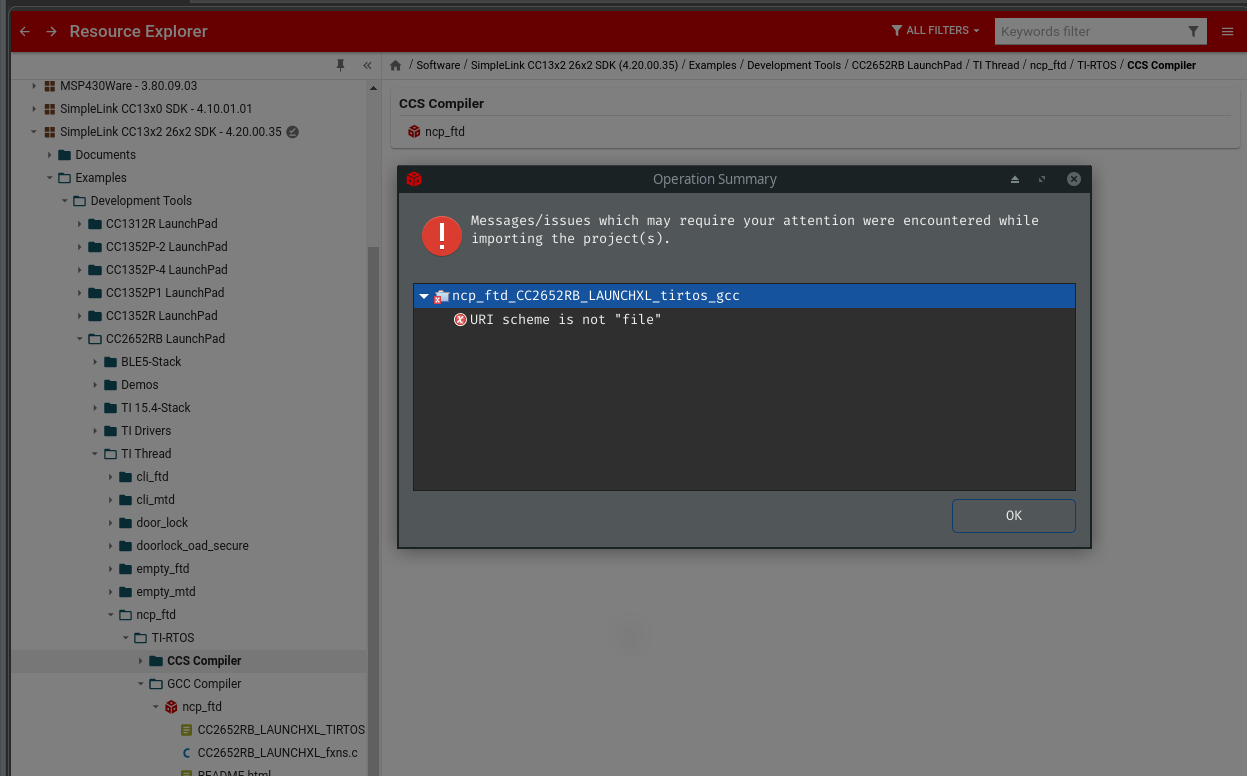Select CC1352P-4 LaunchPad tree row

coord(166,270)
